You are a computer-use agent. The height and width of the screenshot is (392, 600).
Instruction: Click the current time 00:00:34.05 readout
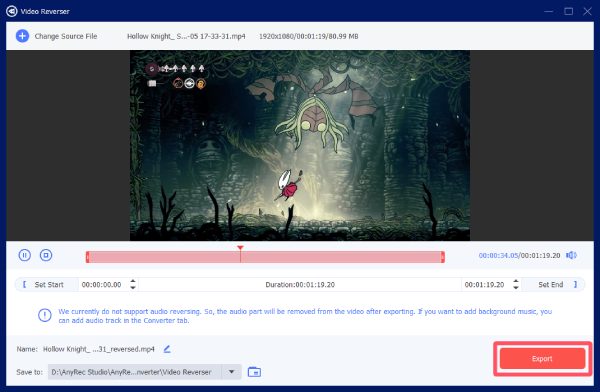click(x=499, y=255)
